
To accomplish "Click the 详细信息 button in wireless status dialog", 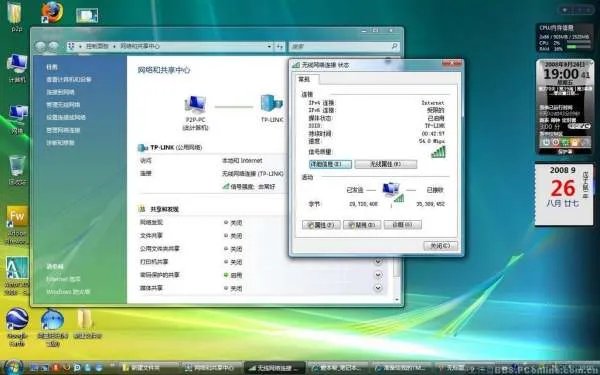I will pos(330,164).
